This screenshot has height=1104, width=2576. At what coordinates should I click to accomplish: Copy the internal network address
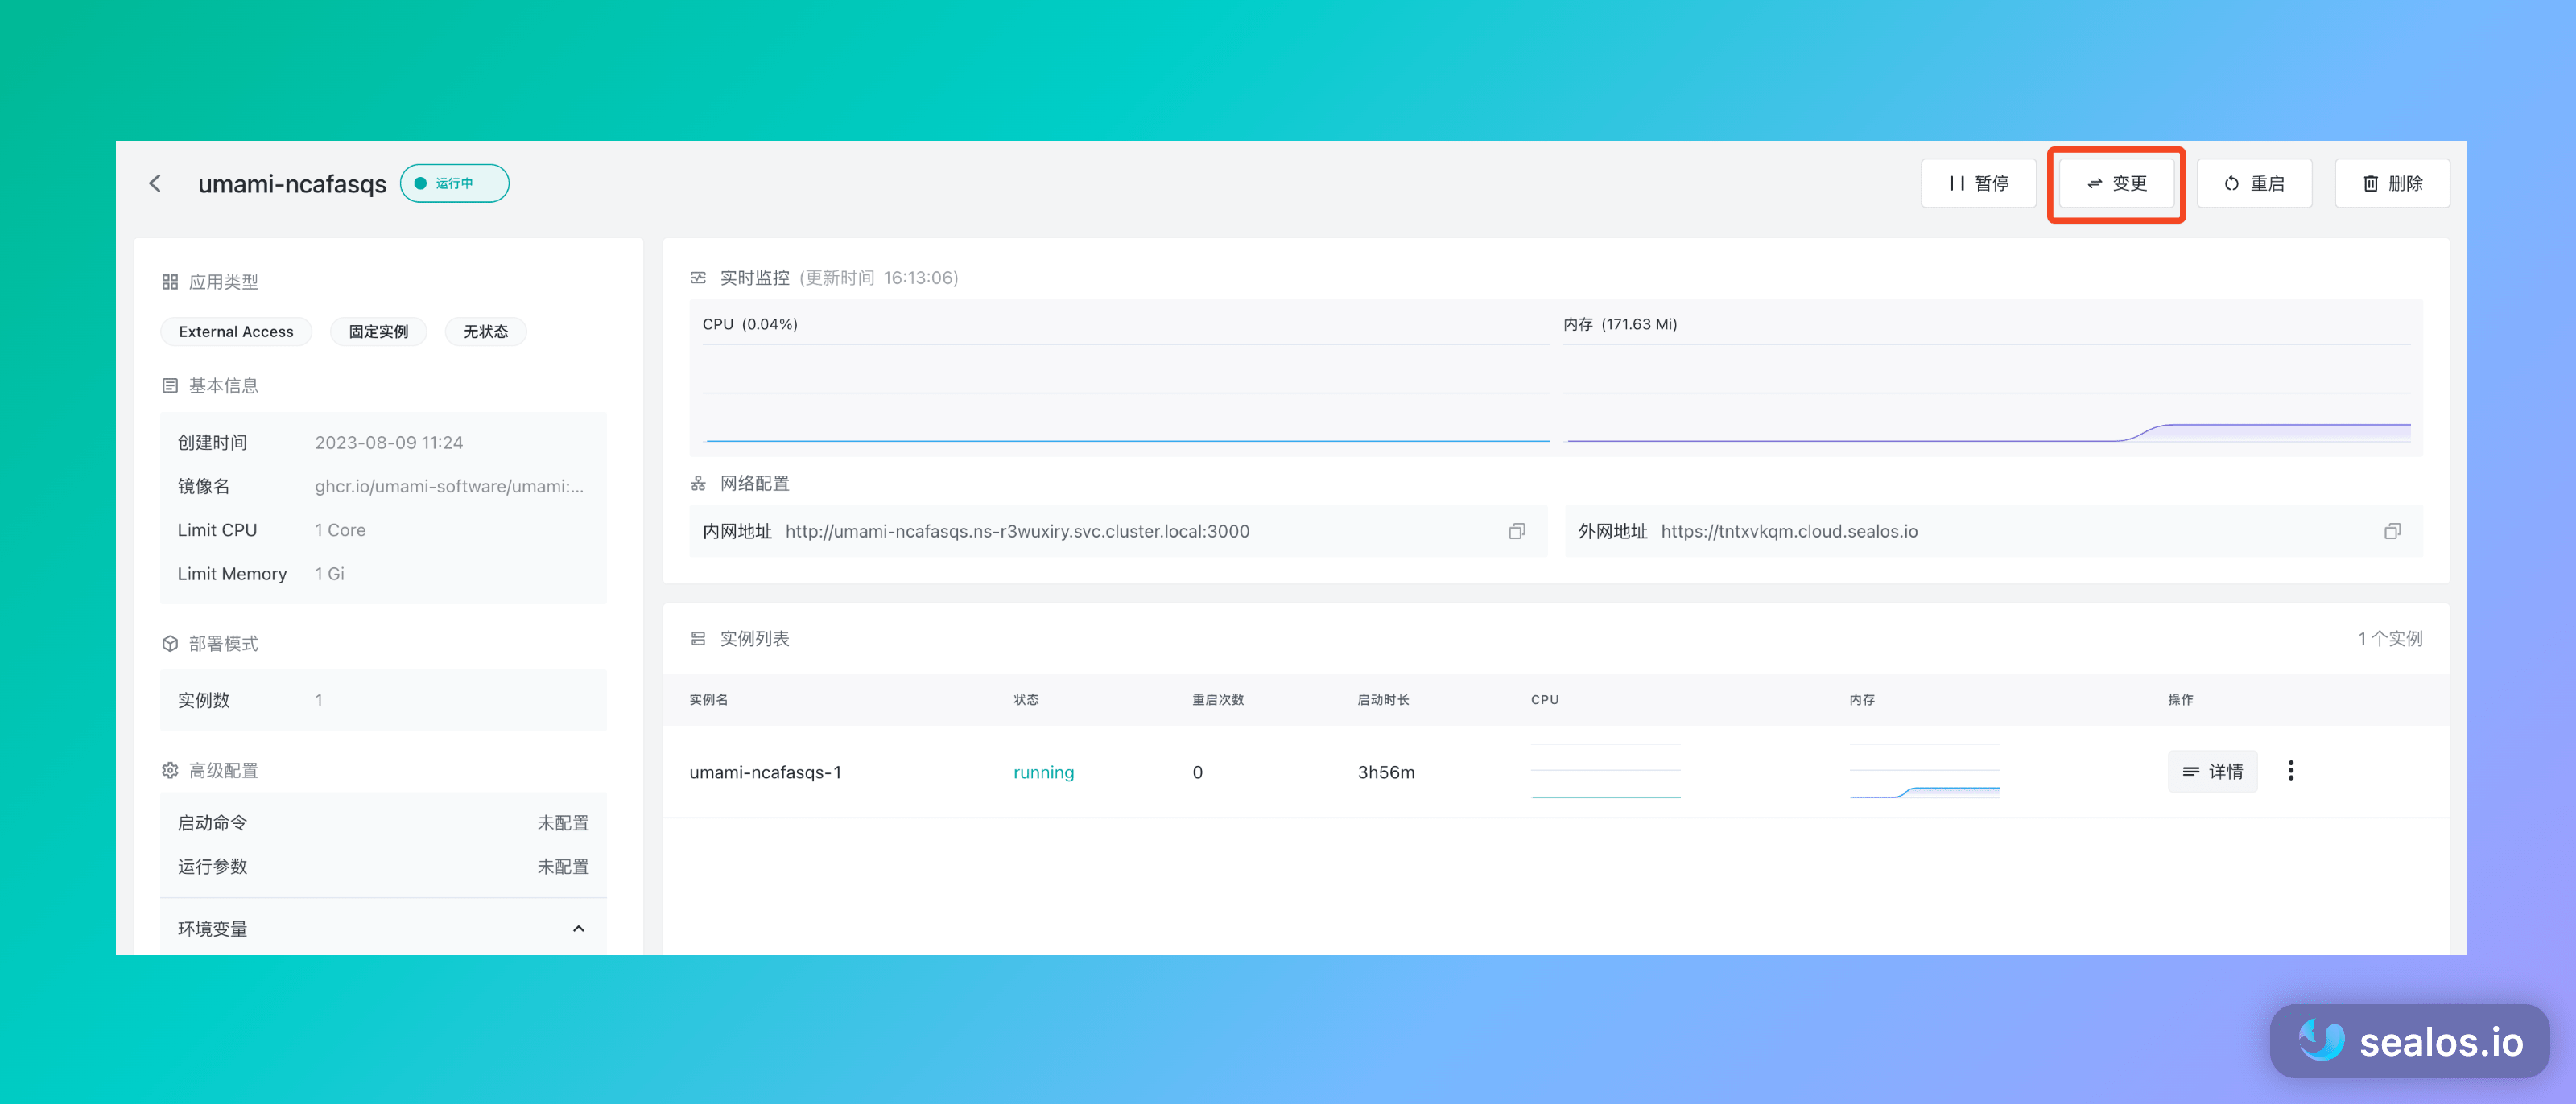(x=1516, y=531)
